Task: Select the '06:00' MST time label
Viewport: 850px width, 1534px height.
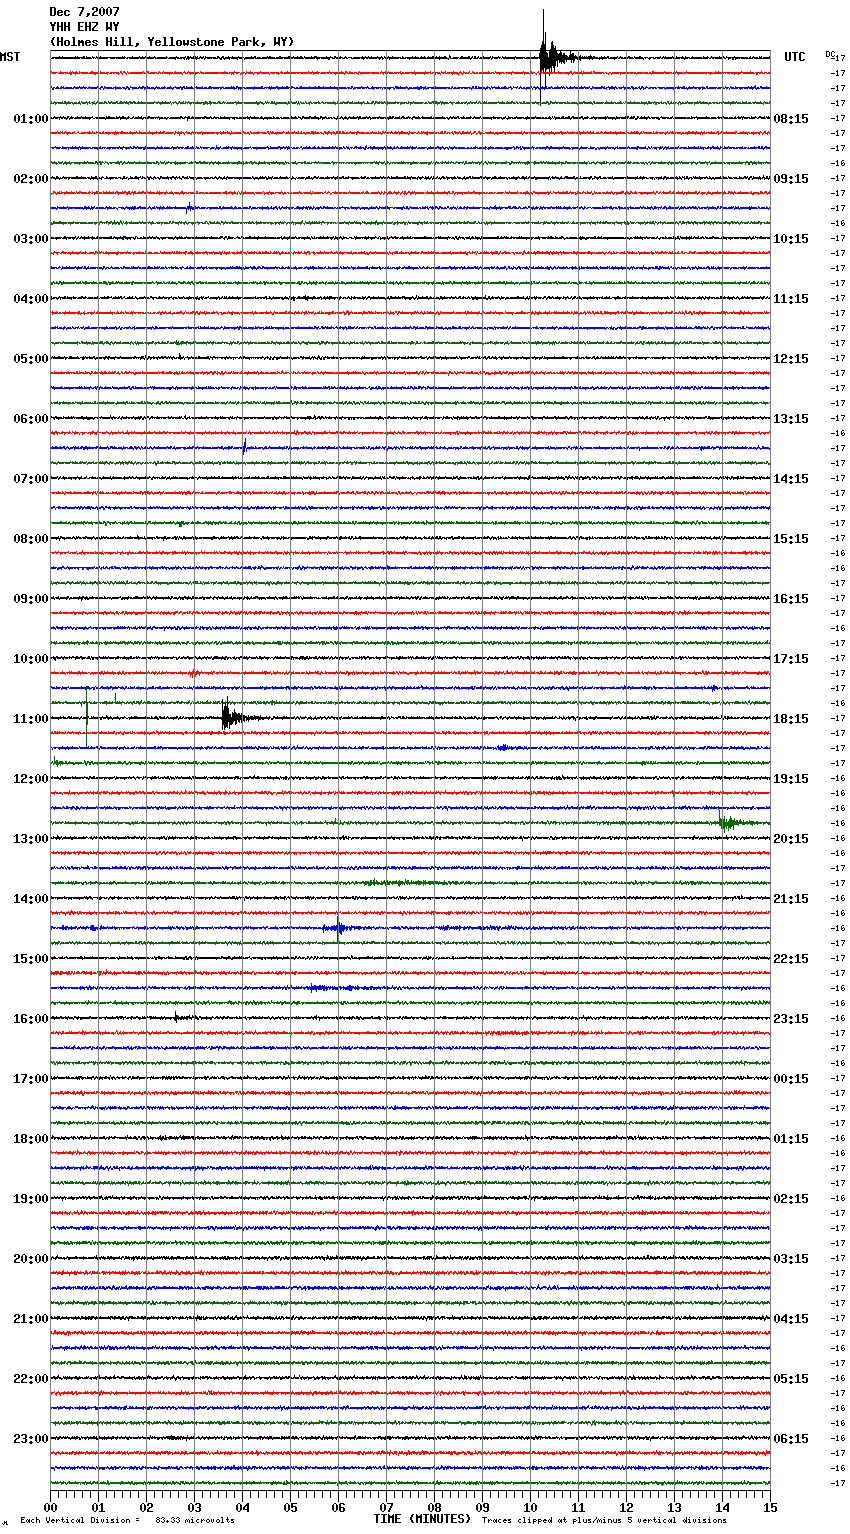Action: tap(31, 419)
